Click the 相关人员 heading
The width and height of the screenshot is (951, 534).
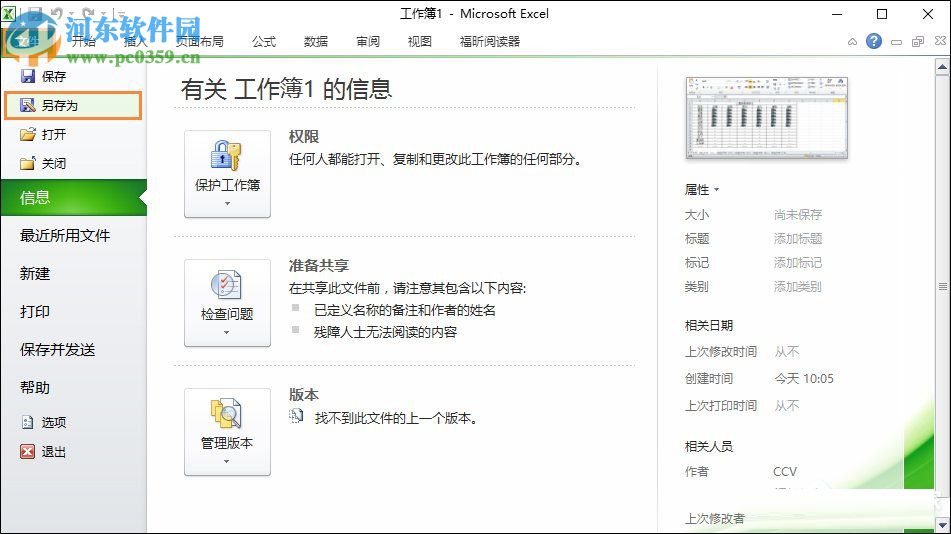pyautogui.click(x=708, y=447)
